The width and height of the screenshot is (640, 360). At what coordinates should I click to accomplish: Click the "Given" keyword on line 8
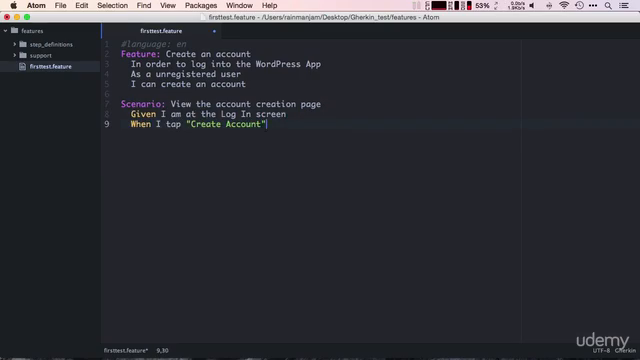(x=143, y=114)
